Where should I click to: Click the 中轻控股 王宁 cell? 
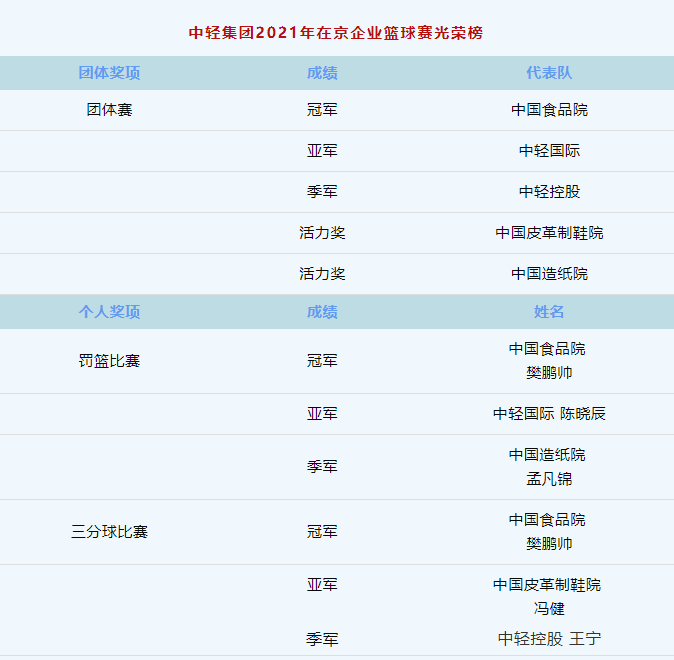(x=549, y=639)
